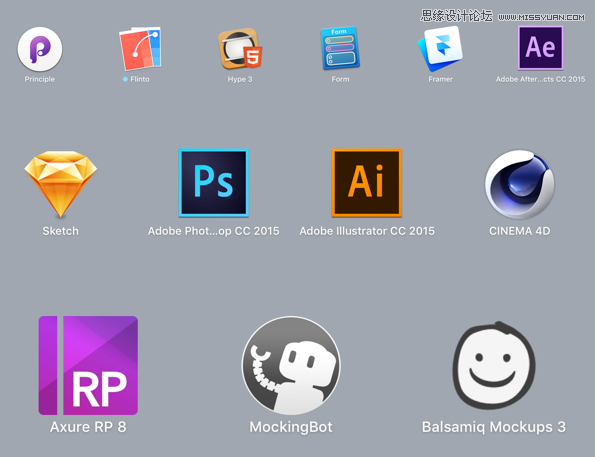Open the Sketch diamond icon
Screen dimensions: 595x457
[x=61, y=184]
